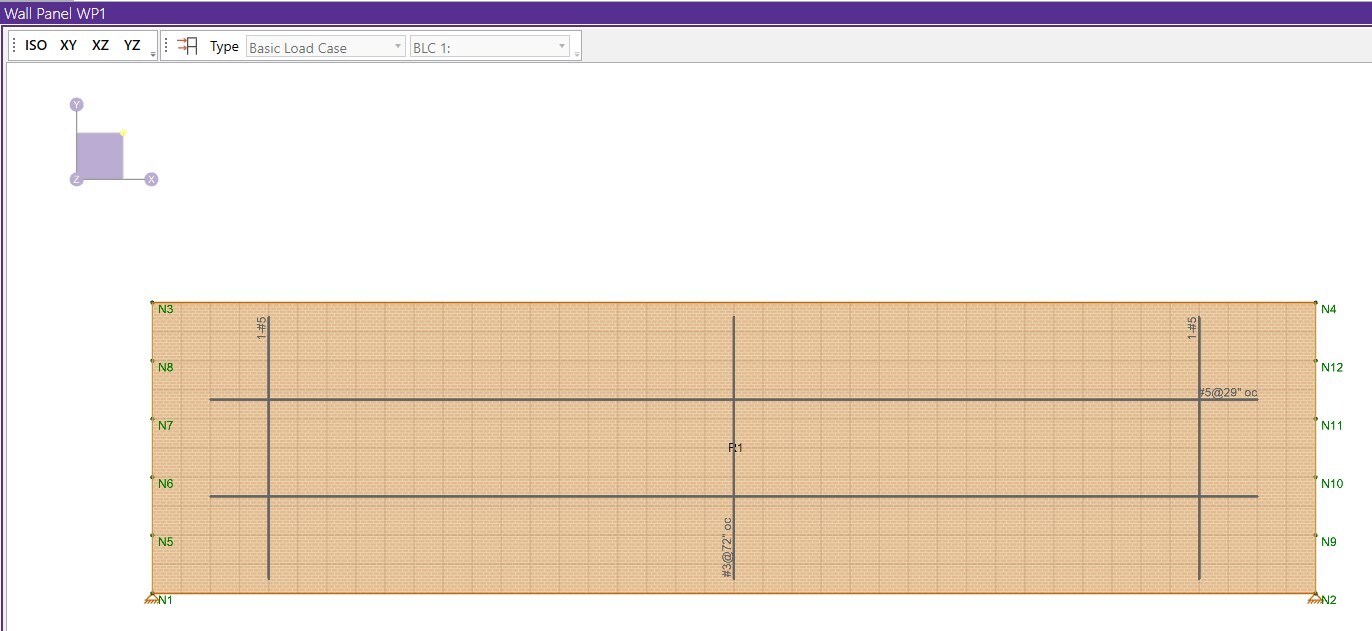
Task: Switch to XY plane view
Action: [68, 46]
